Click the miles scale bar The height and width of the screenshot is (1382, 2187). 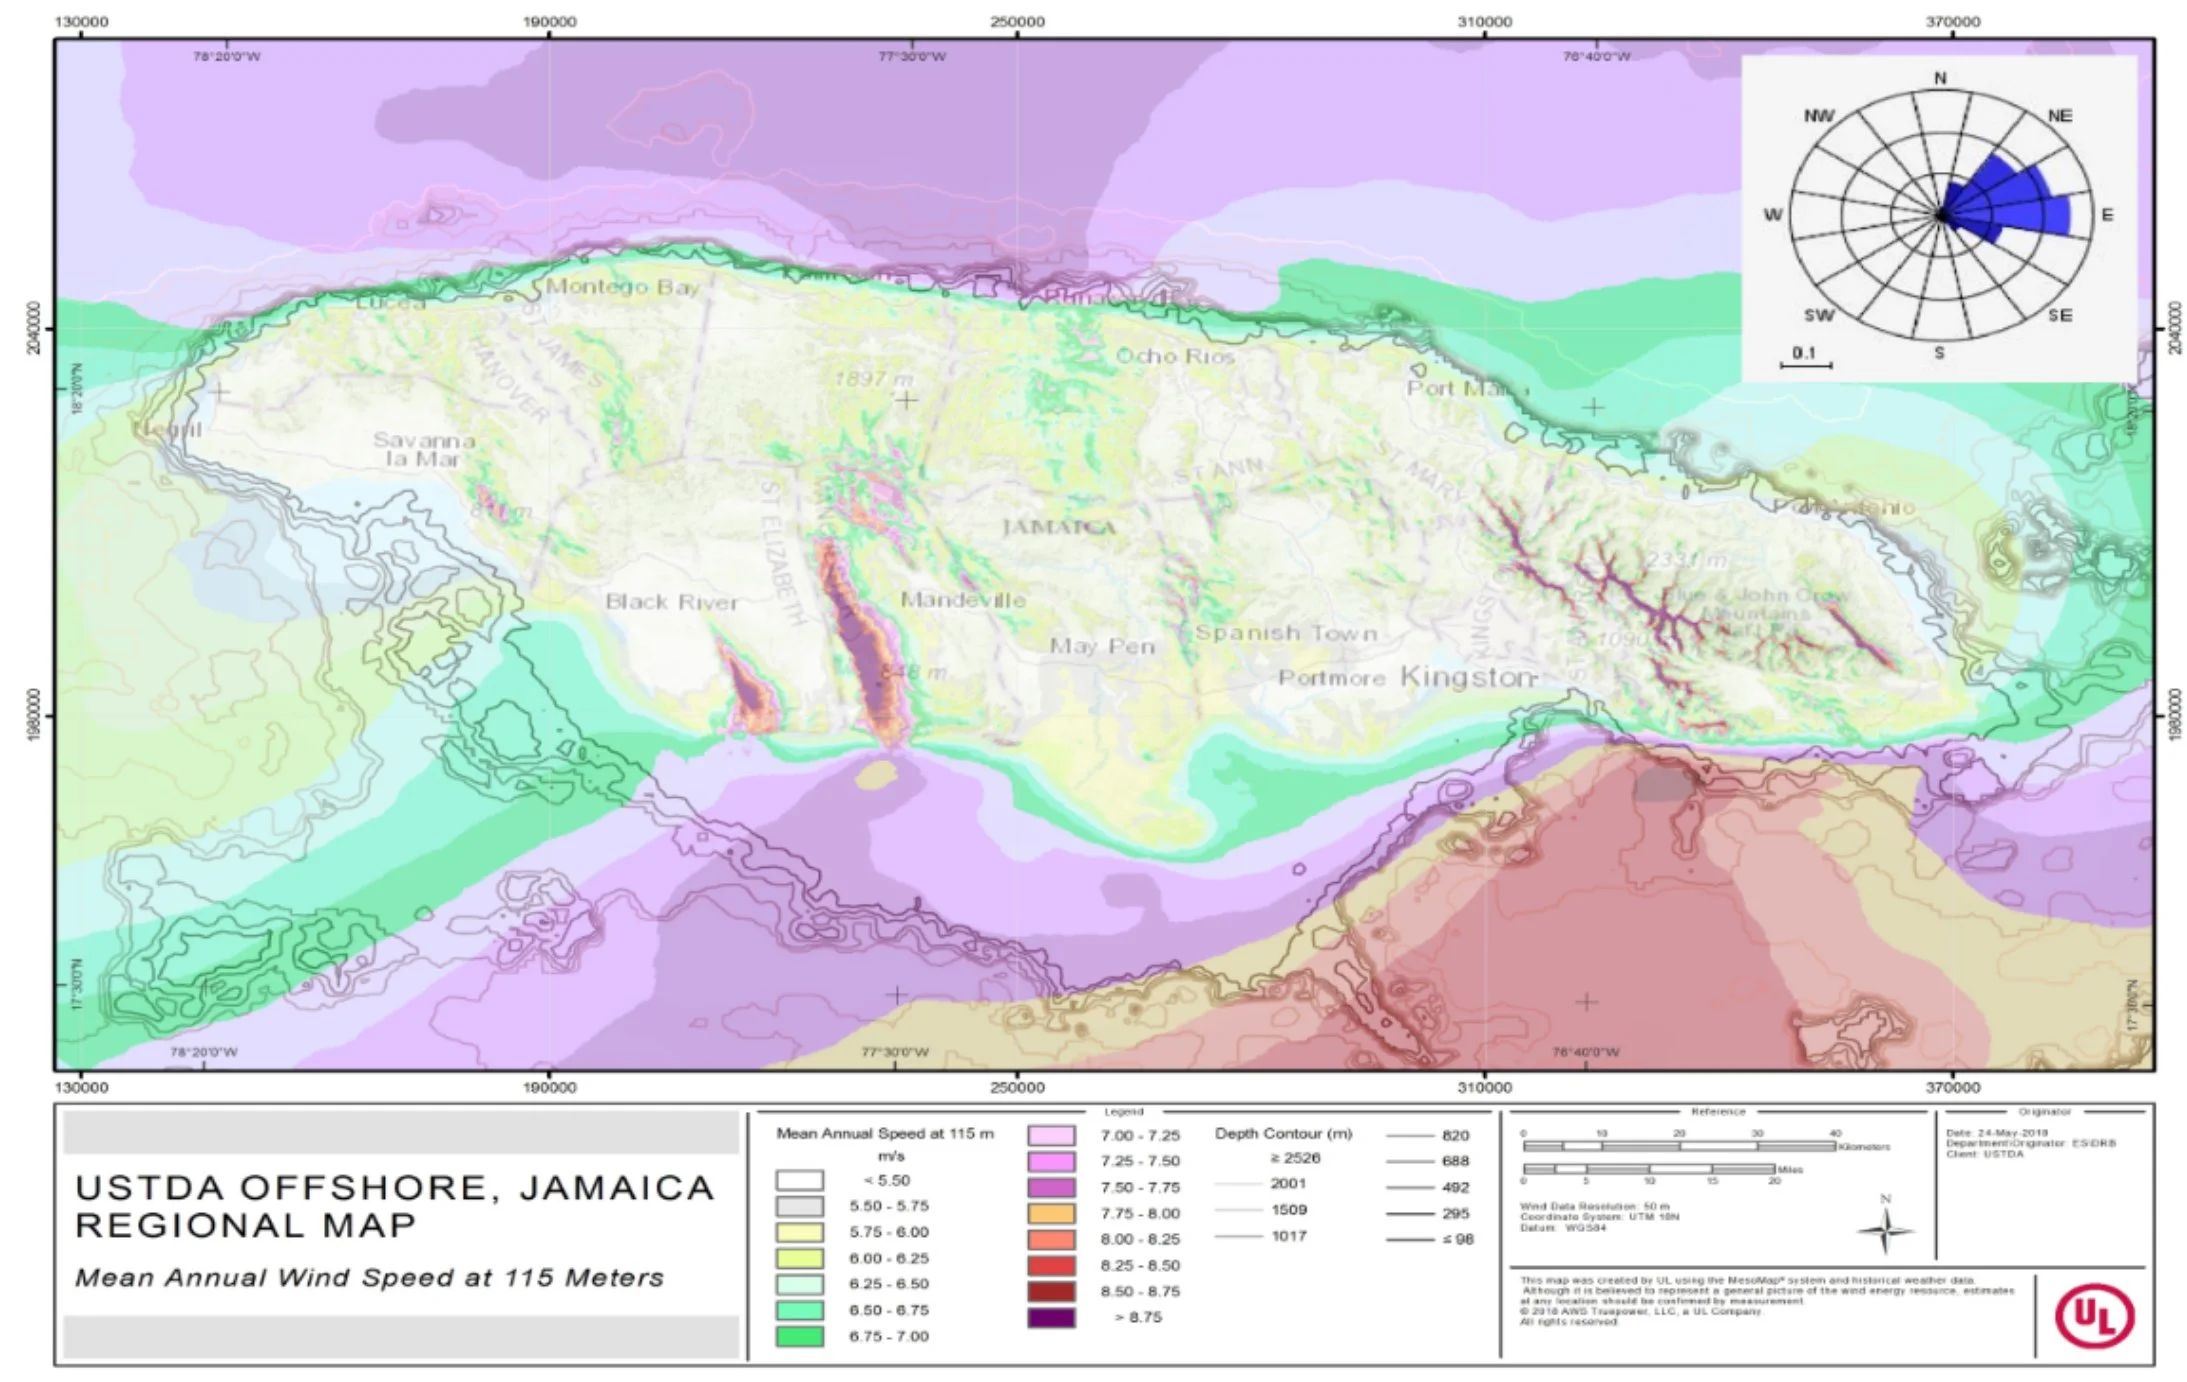(x=1648, y=1169)
